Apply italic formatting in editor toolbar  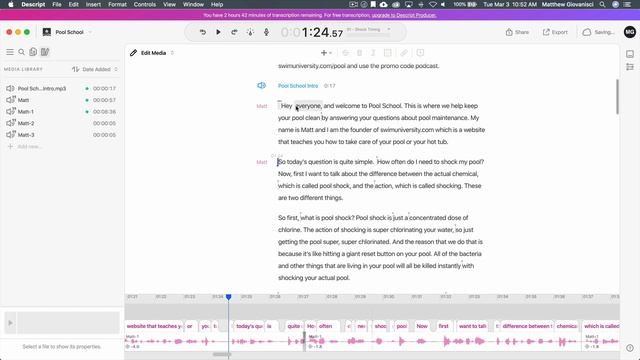(x=373, y=53)
